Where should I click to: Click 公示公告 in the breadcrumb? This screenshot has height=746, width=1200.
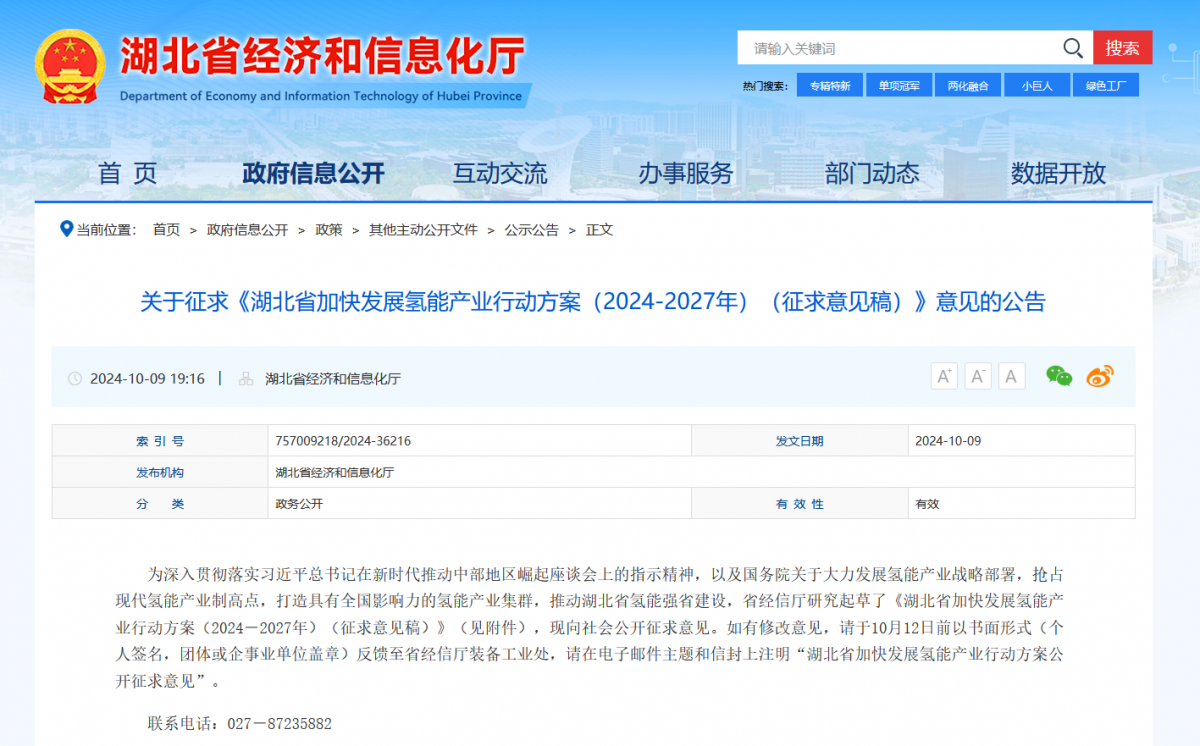(x=532, y=230)
